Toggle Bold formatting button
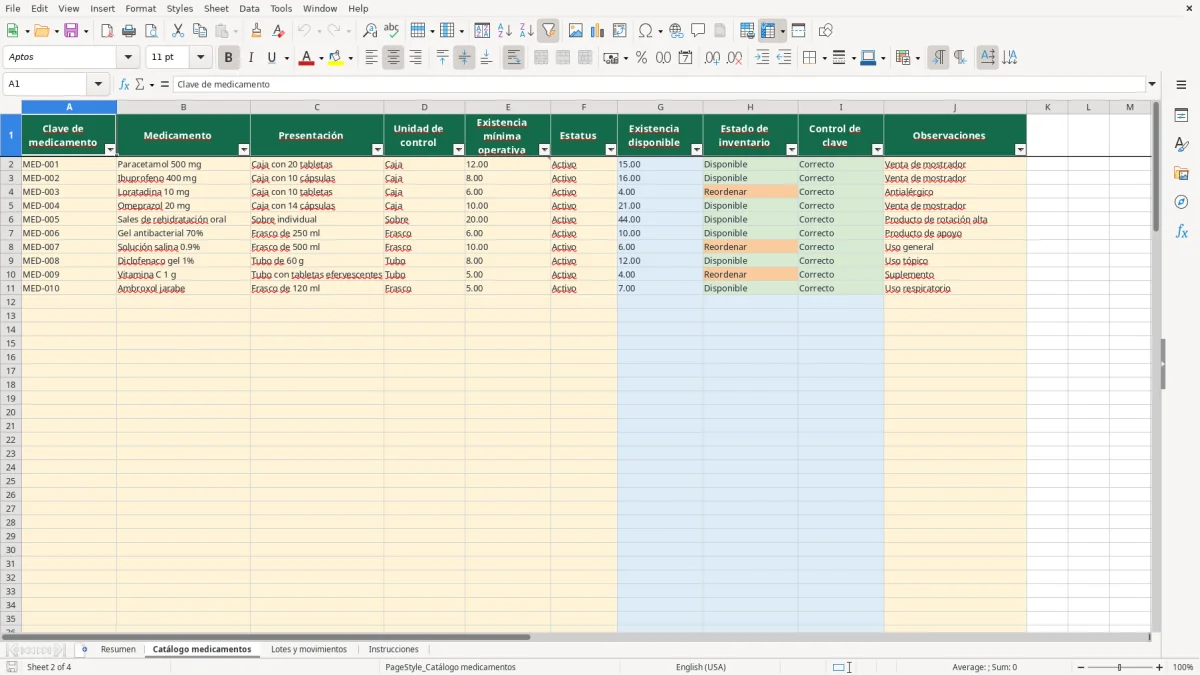This screenshot has height=675, width=1200. click(229, 58)
